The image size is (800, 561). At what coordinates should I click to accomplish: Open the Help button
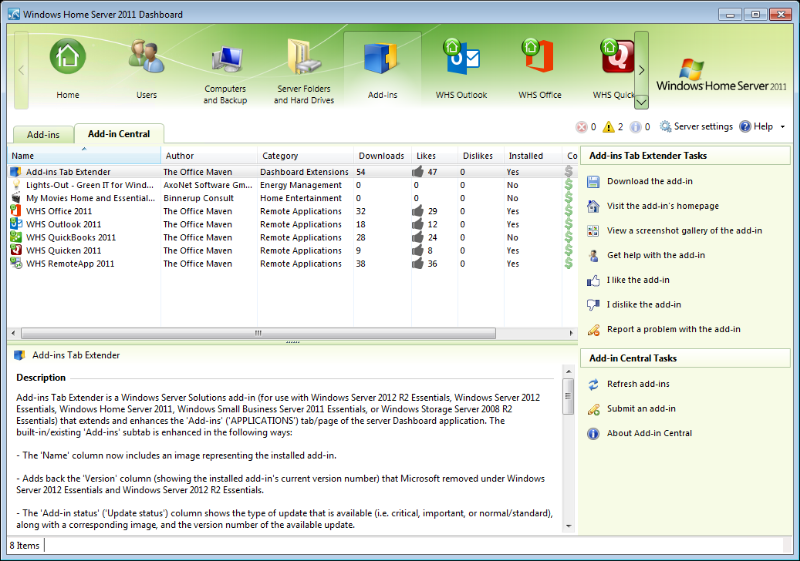pyautogui.click(x=756, y=126)
